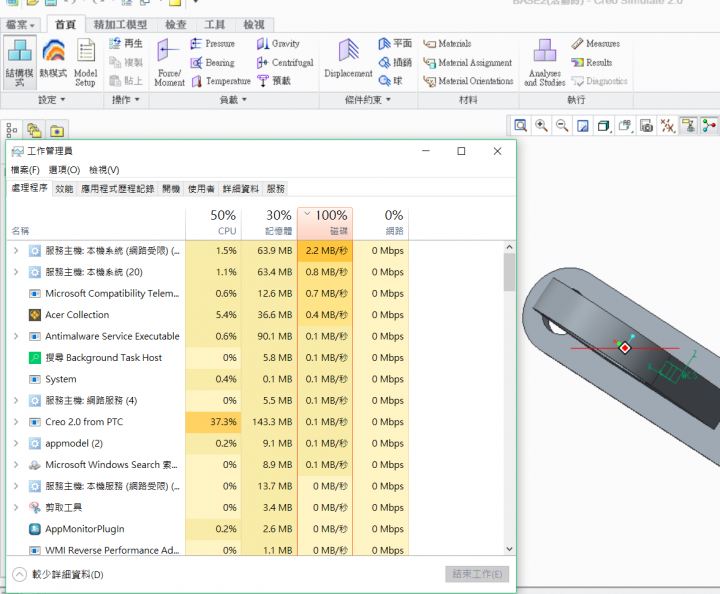Expand Creo 2.0 from PTC process
720x594 pixels.
[16, 421]
